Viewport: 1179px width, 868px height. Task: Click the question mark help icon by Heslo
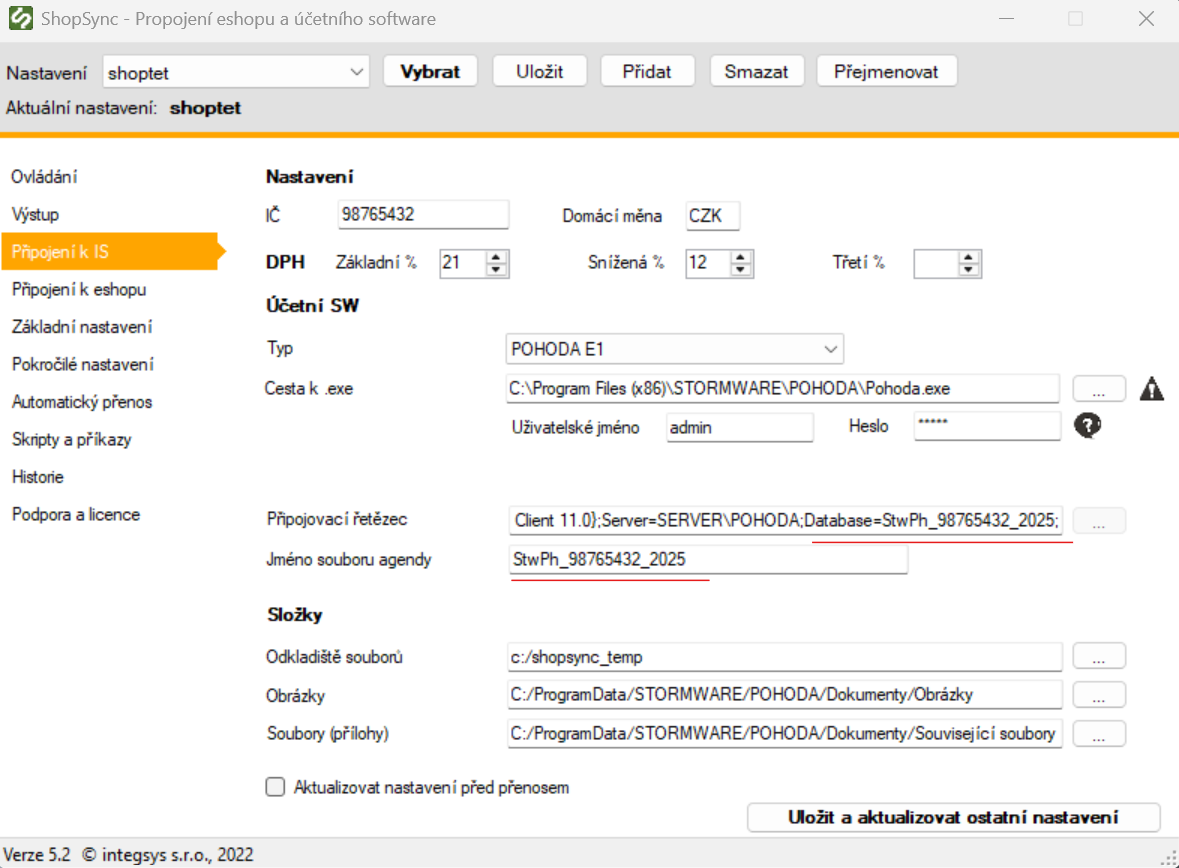pyautogui.click(x=1087, y=426)
